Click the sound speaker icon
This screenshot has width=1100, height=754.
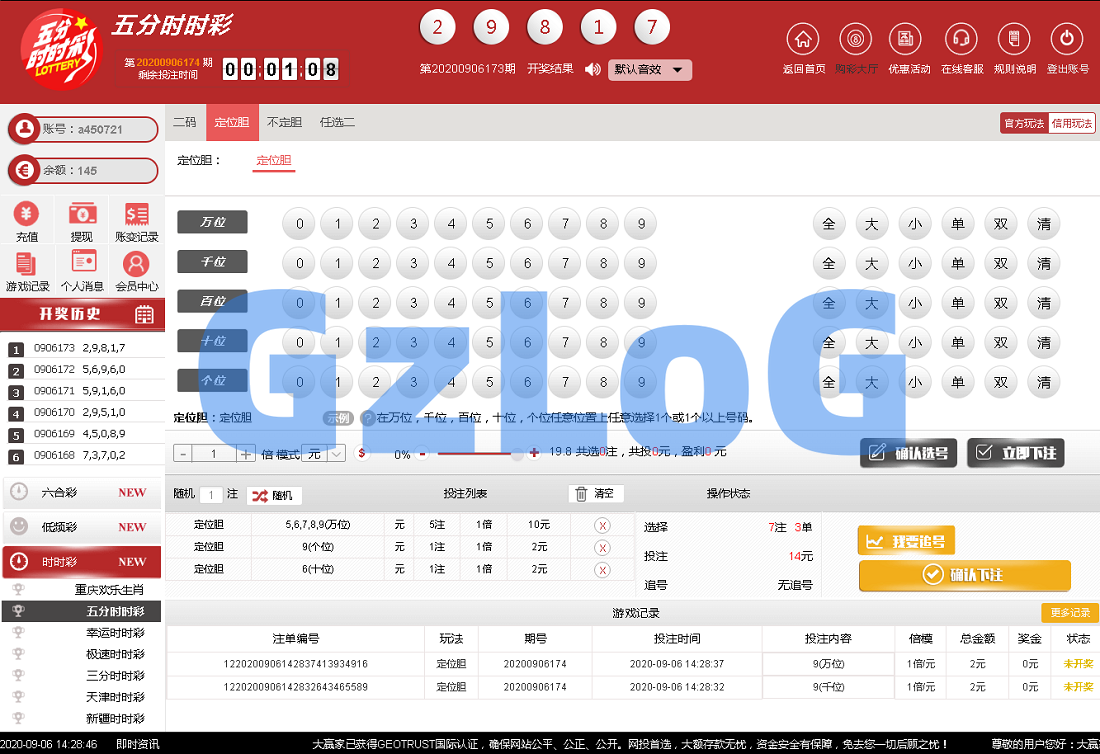[593, 70]
